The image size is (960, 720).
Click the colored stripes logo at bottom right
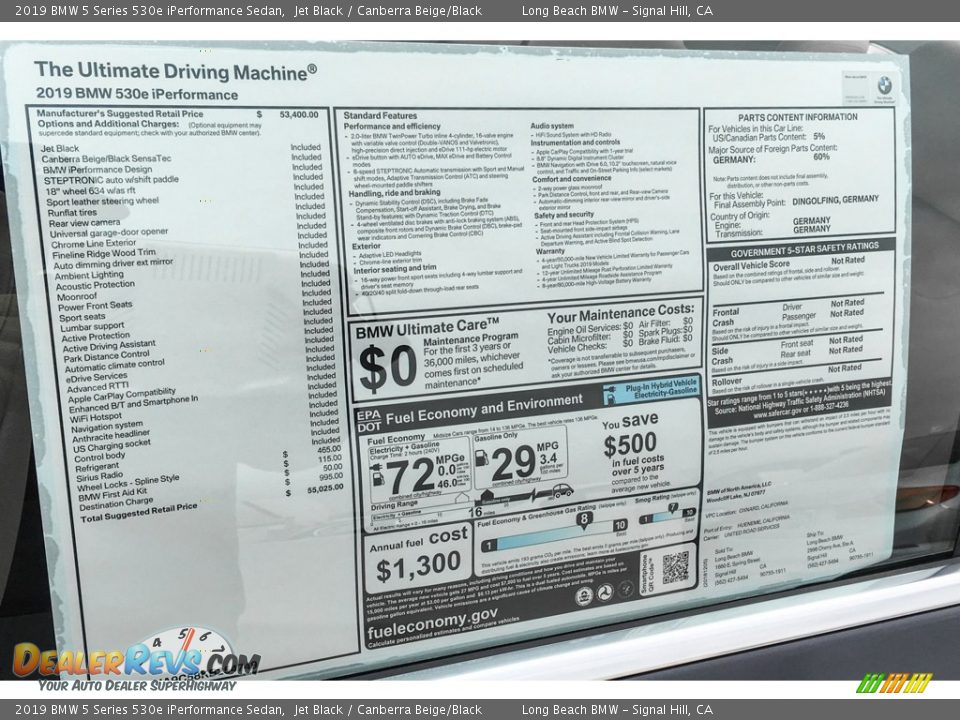point(894,683)
